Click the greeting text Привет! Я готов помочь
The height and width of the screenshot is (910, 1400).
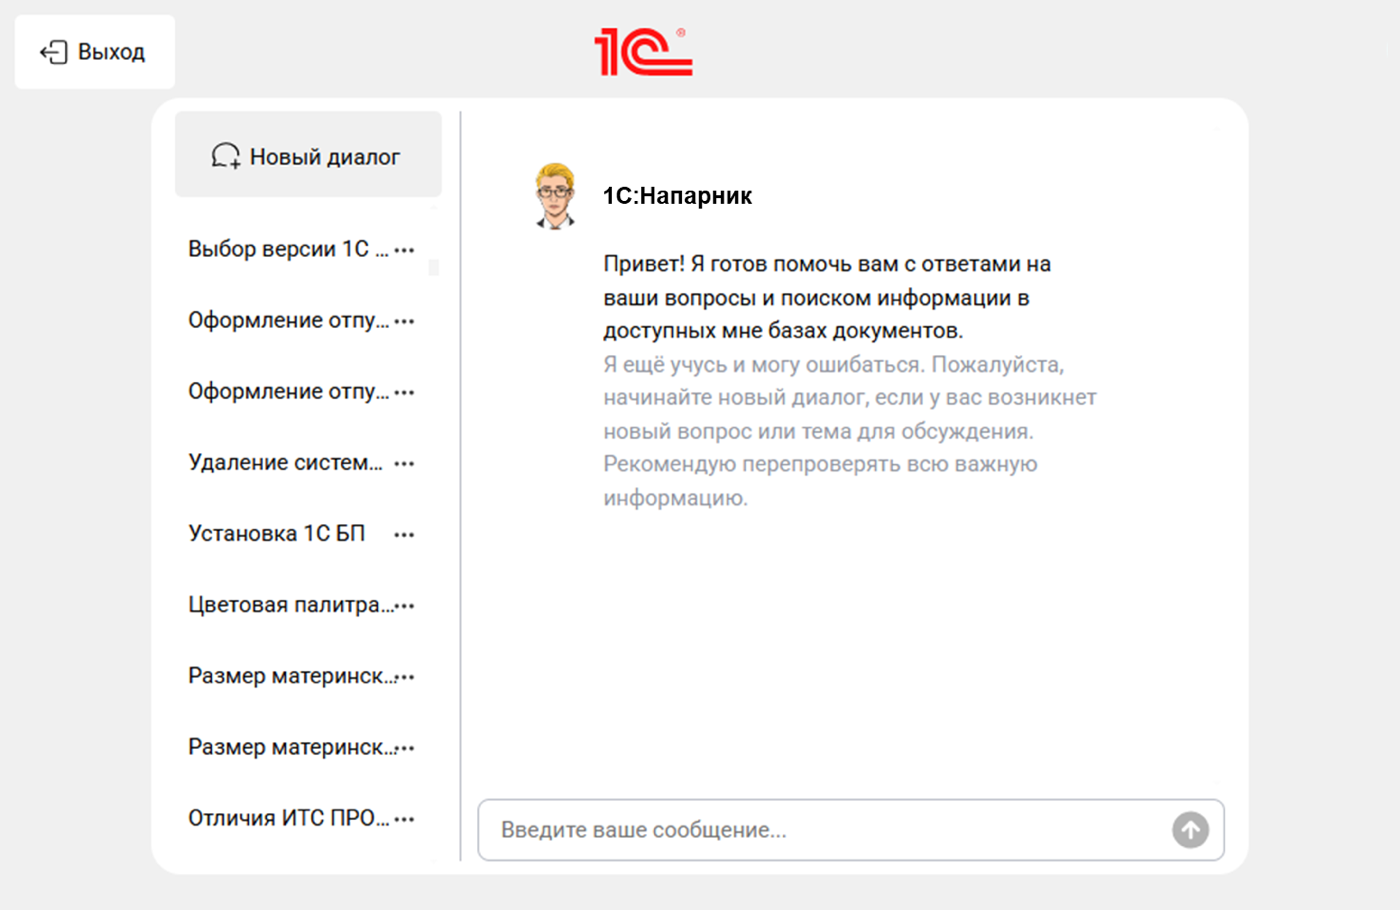[827, 297]
